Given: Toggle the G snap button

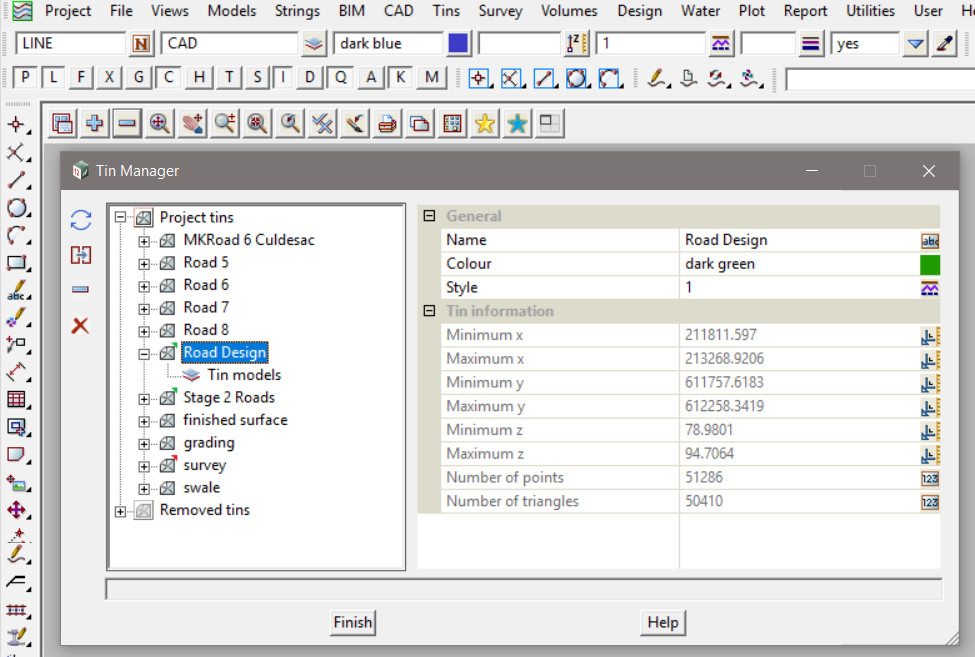Looking at the screenshot, I should [x=139, y=78].
